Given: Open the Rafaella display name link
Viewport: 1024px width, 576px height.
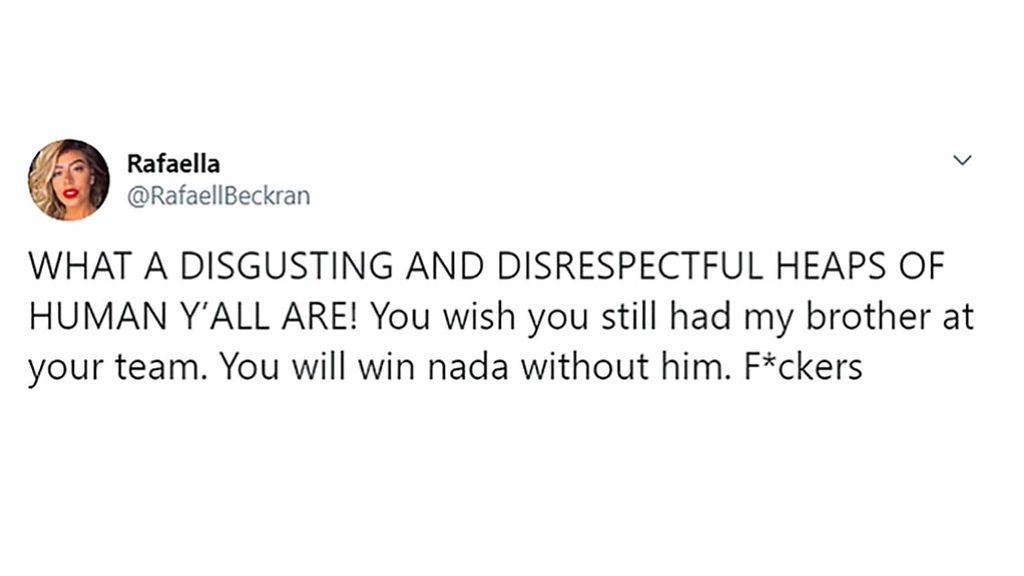Looking at the screenshot, I should pyautogui.click(x=174, y=163).
